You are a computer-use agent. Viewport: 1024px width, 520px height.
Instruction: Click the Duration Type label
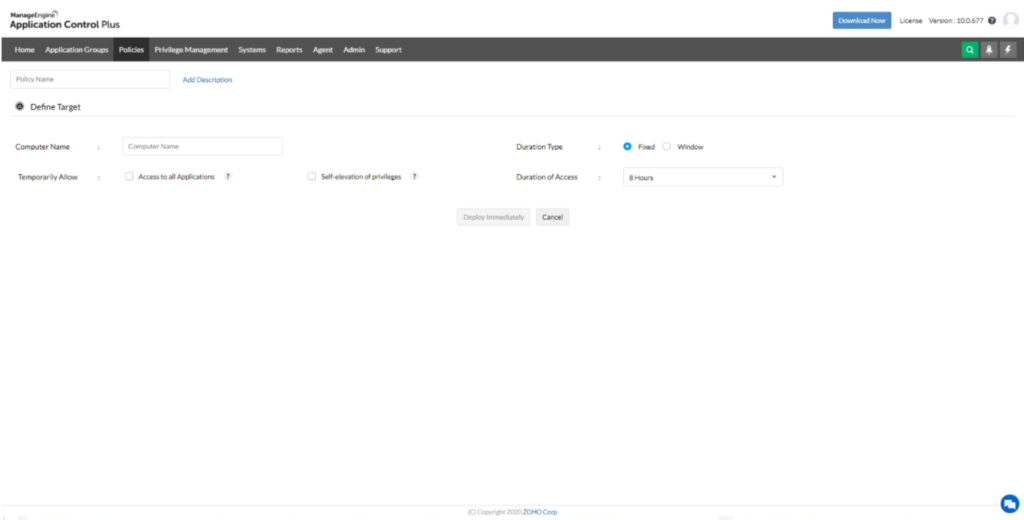click(x=539, y=147)
